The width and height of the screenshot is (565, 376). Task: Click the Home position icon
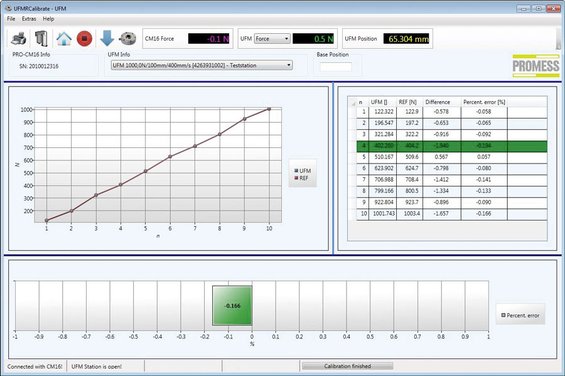(64, 39)
